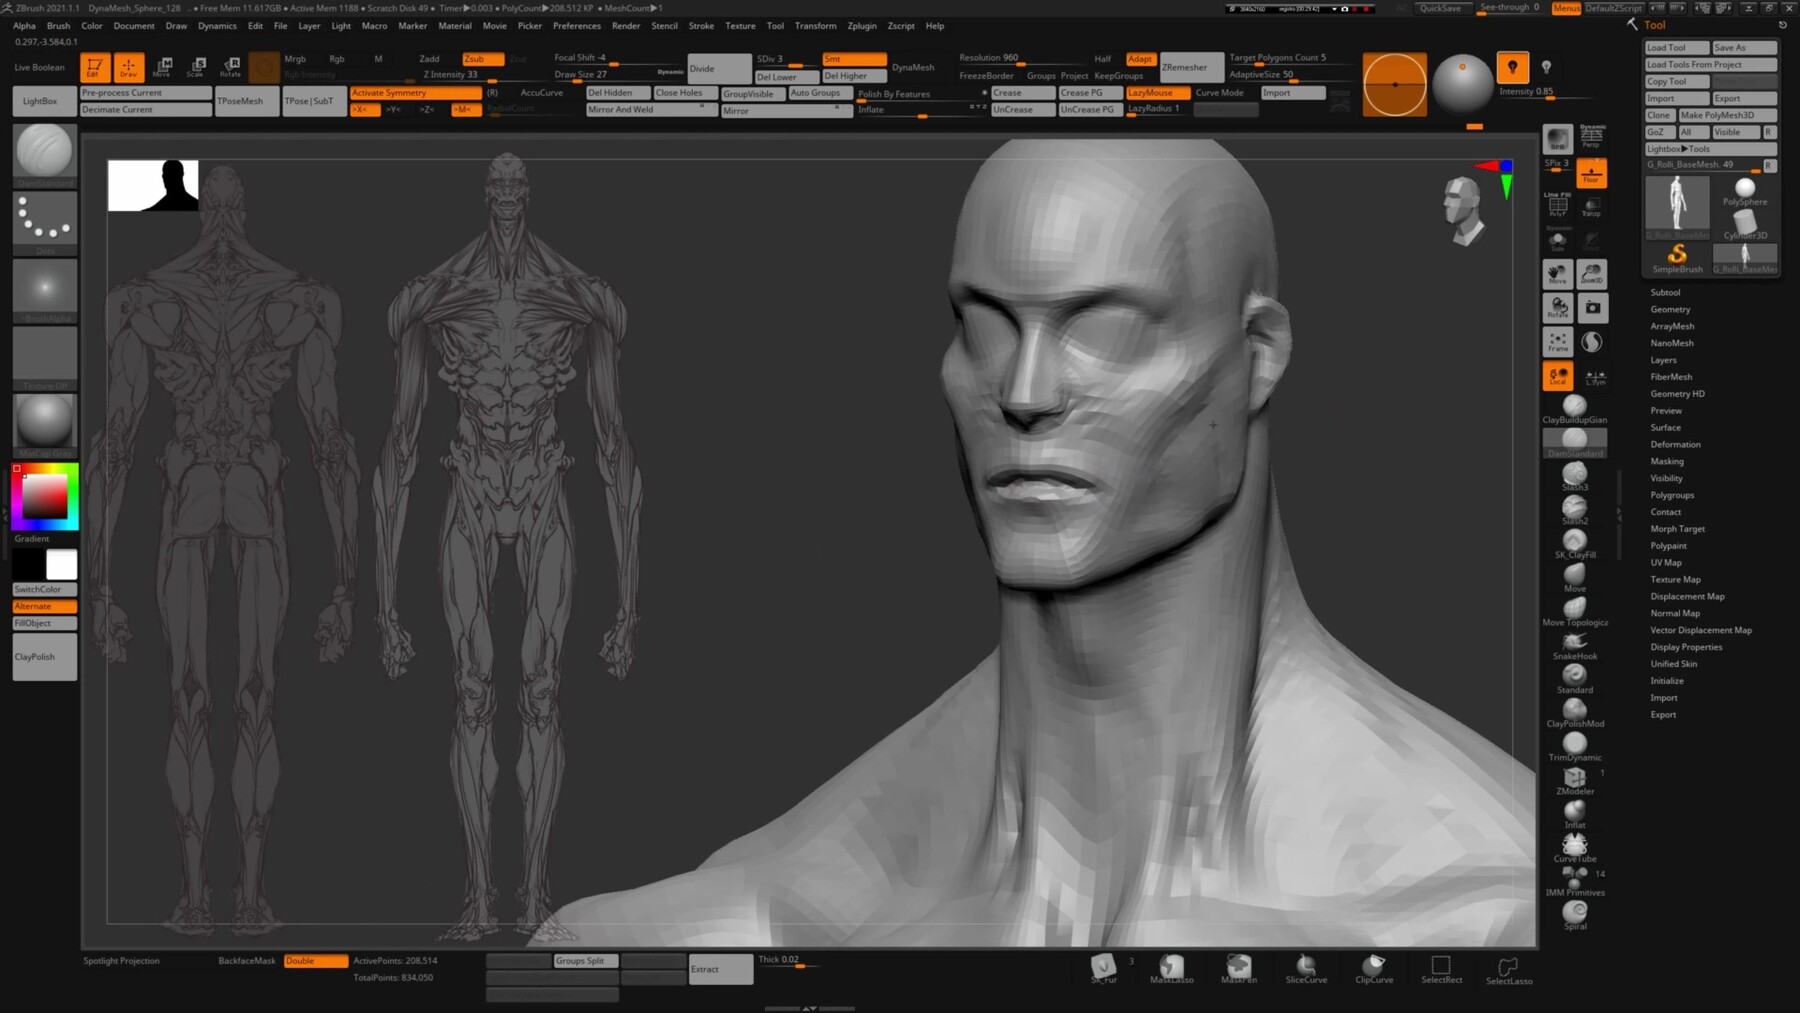Screen dimensions: 1800x1013
Task: Click the DynaMesh button
Action: (x=913, y=67)
